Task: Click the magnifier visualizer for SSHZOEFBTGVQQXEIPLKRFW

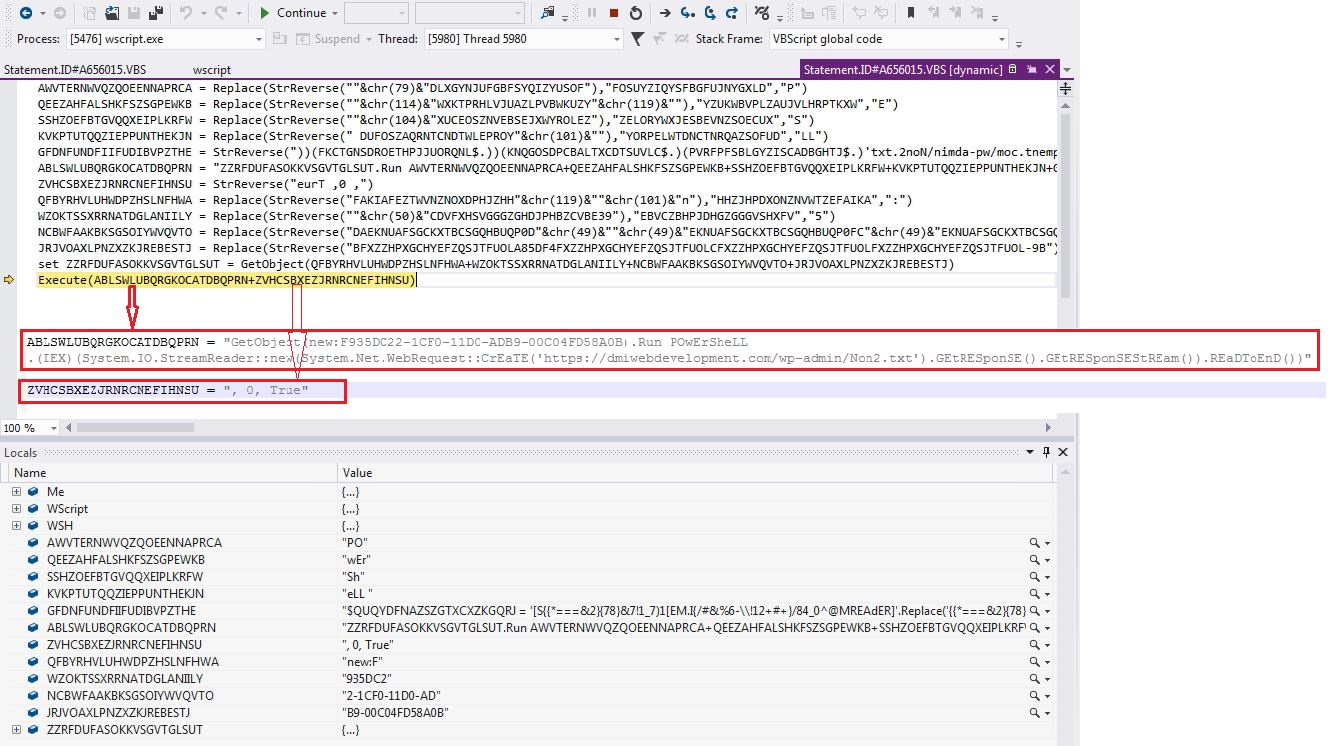Action: [1035, 576]
